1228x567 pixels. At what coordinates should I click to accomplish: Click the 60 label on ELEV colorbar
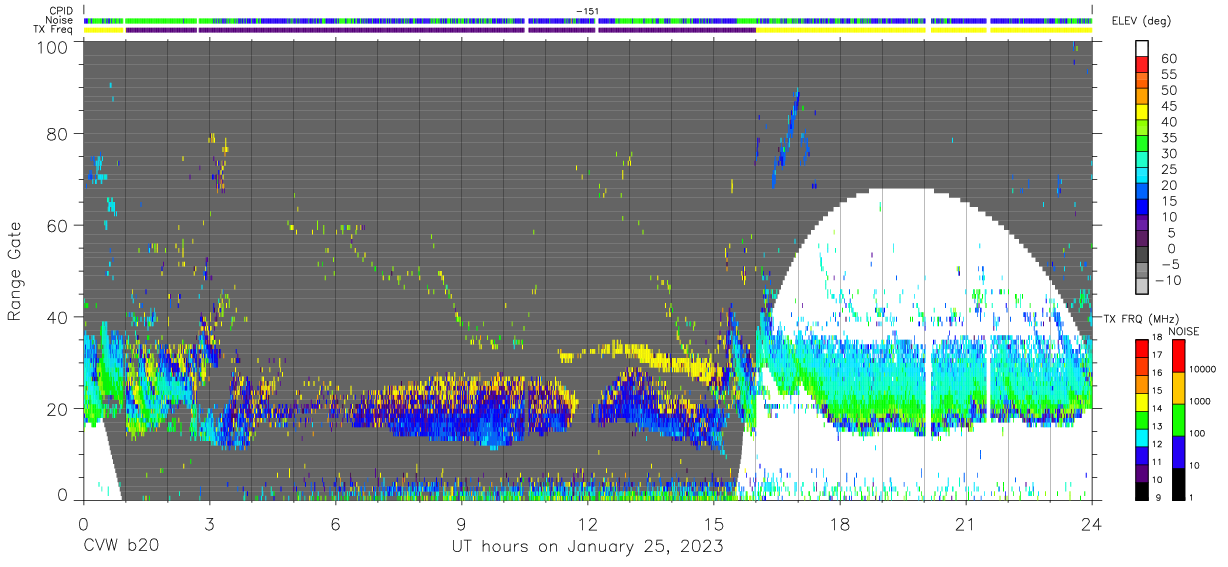[x=1167, y=58]
